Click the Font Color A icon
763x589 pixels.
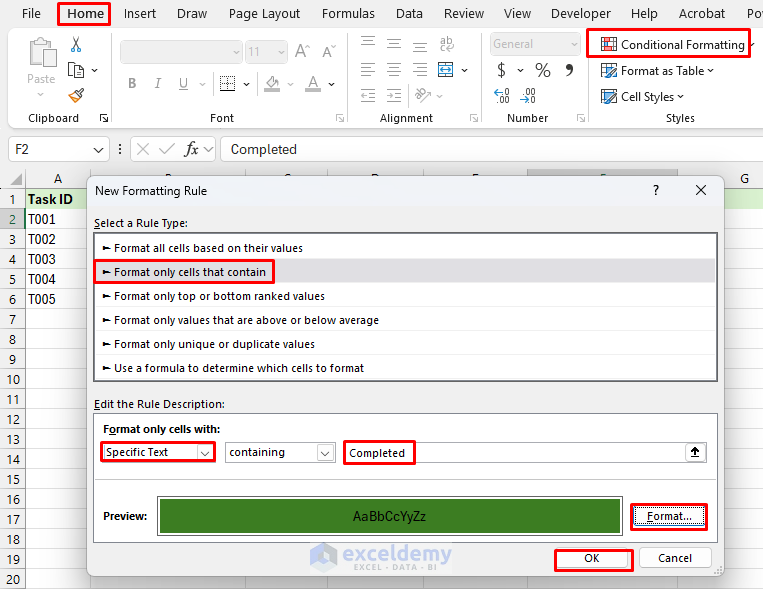[313, 84]
